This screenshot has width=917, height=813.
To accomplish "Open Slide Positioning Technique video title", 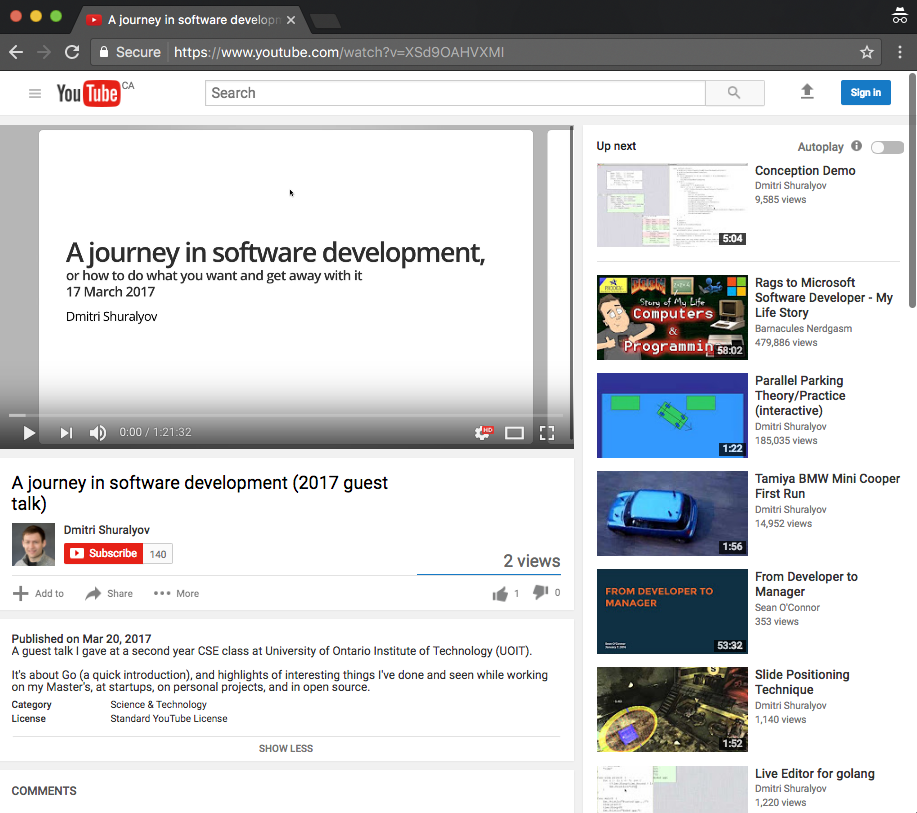I will click(x=802, y=682).
